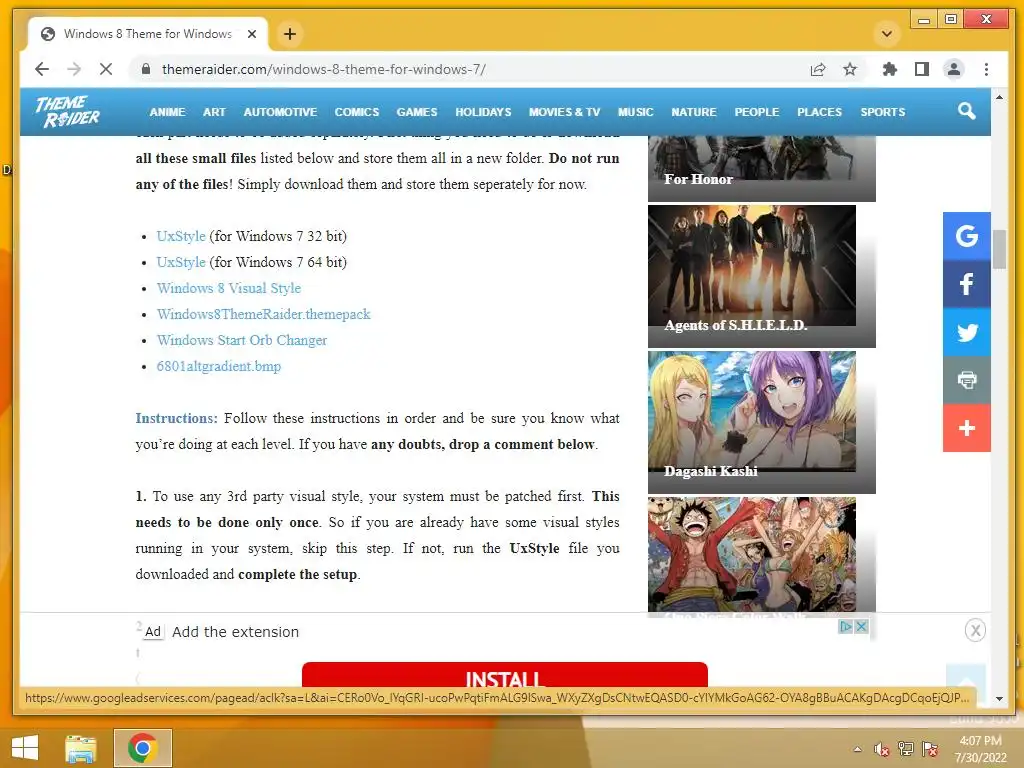Open the MOVIES & TV menu

pyautogui.click(x=564, y=112)
